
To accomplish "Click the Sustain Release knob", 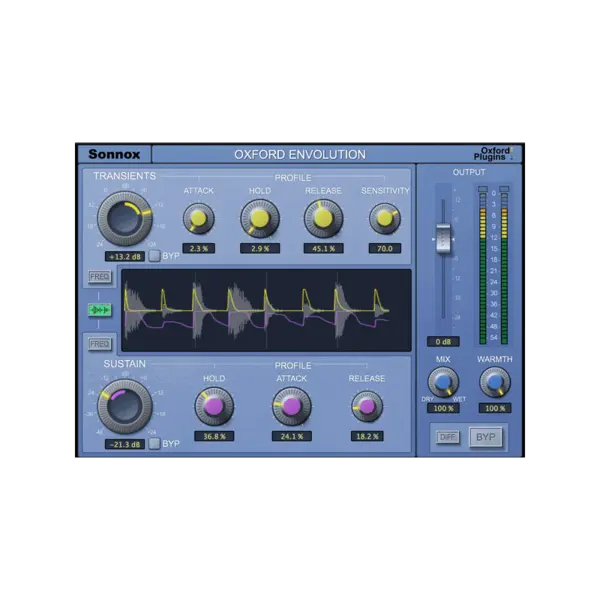I will click(367, 406).
